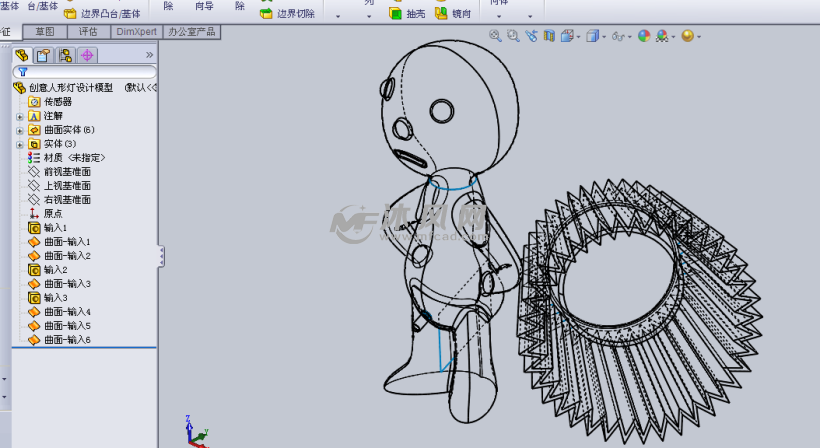
Task: Click the panel collapse handle
Action: [x=161, y=256]
